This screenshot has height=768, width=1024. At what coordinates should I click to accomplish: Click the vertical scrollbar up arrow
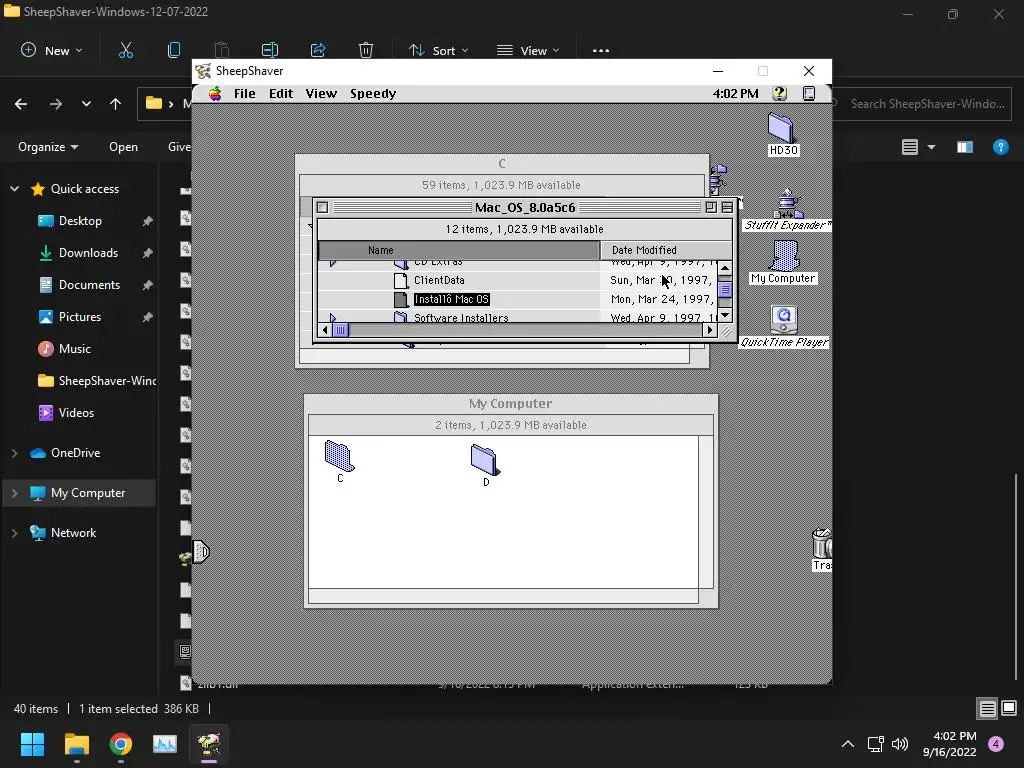(725, 268)
